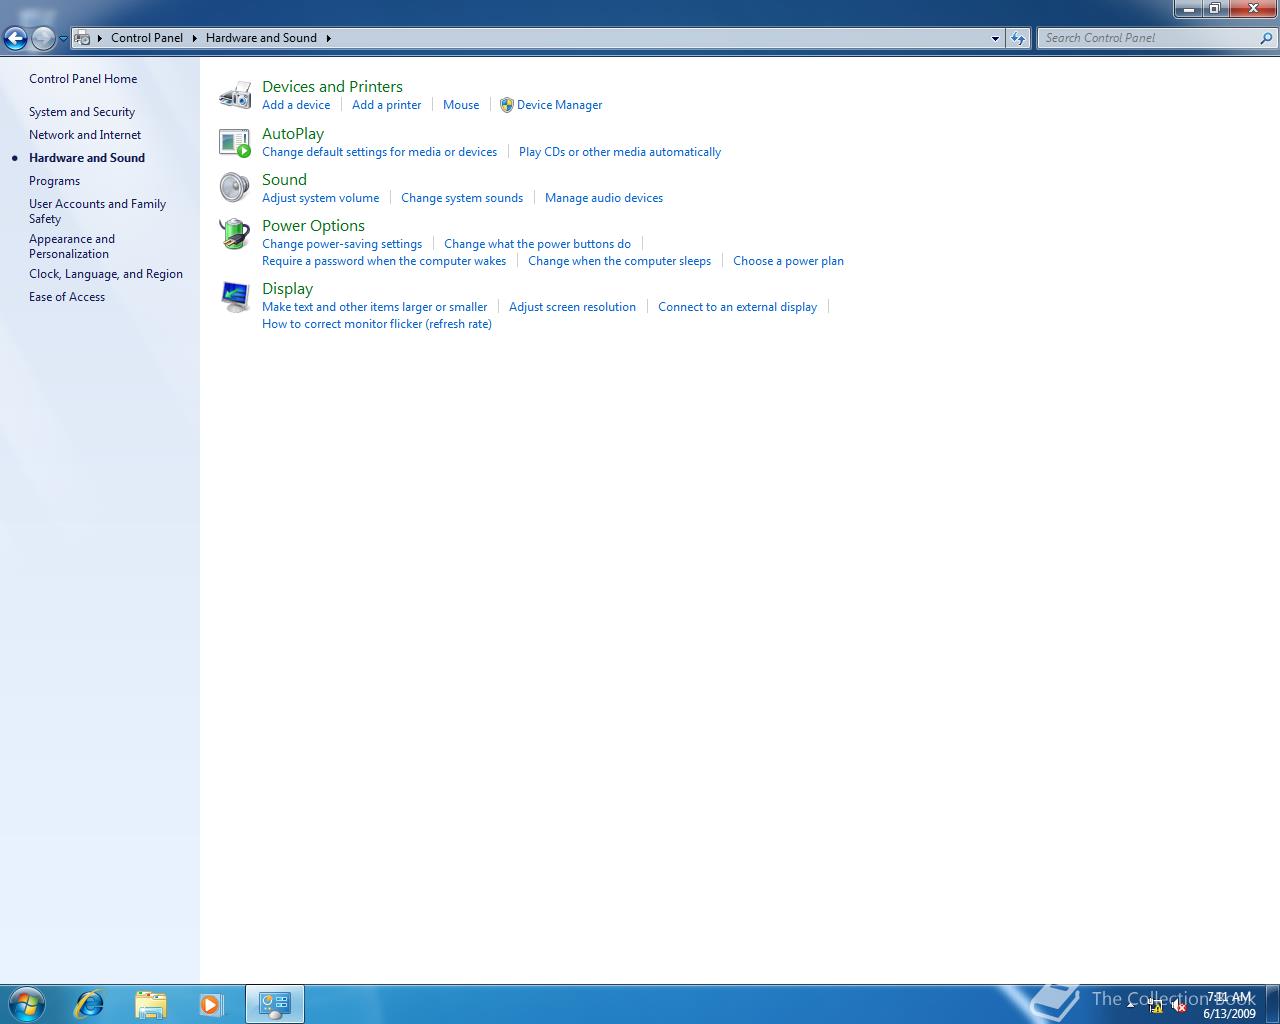Open Clock, Language, and Region
This screenshot has height=1024, width=1280.
point(106,274)
